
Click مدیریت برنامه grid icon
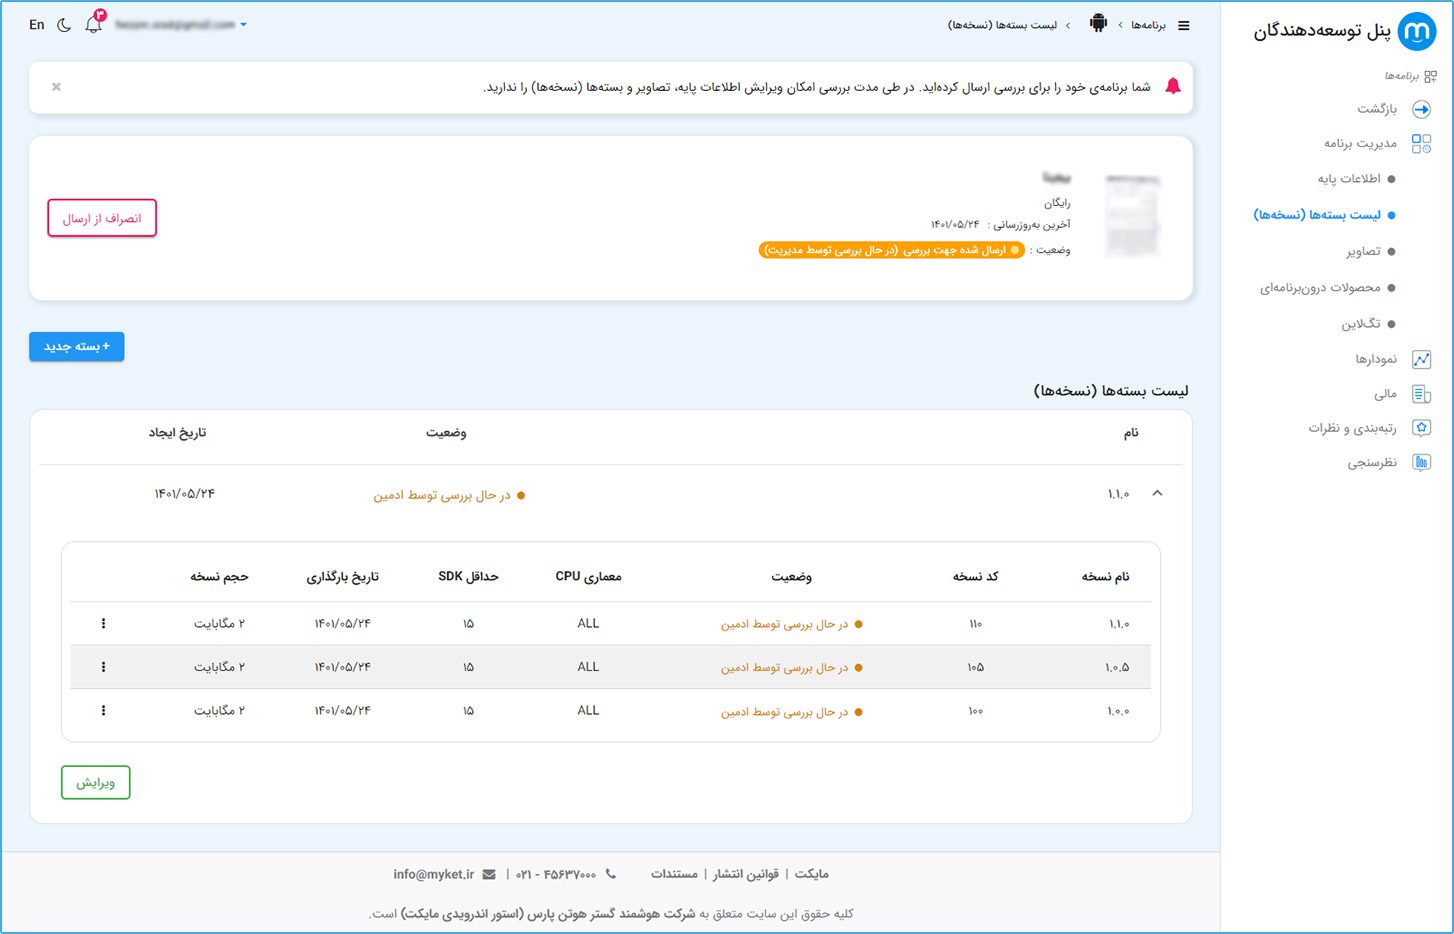[1421, 144]
